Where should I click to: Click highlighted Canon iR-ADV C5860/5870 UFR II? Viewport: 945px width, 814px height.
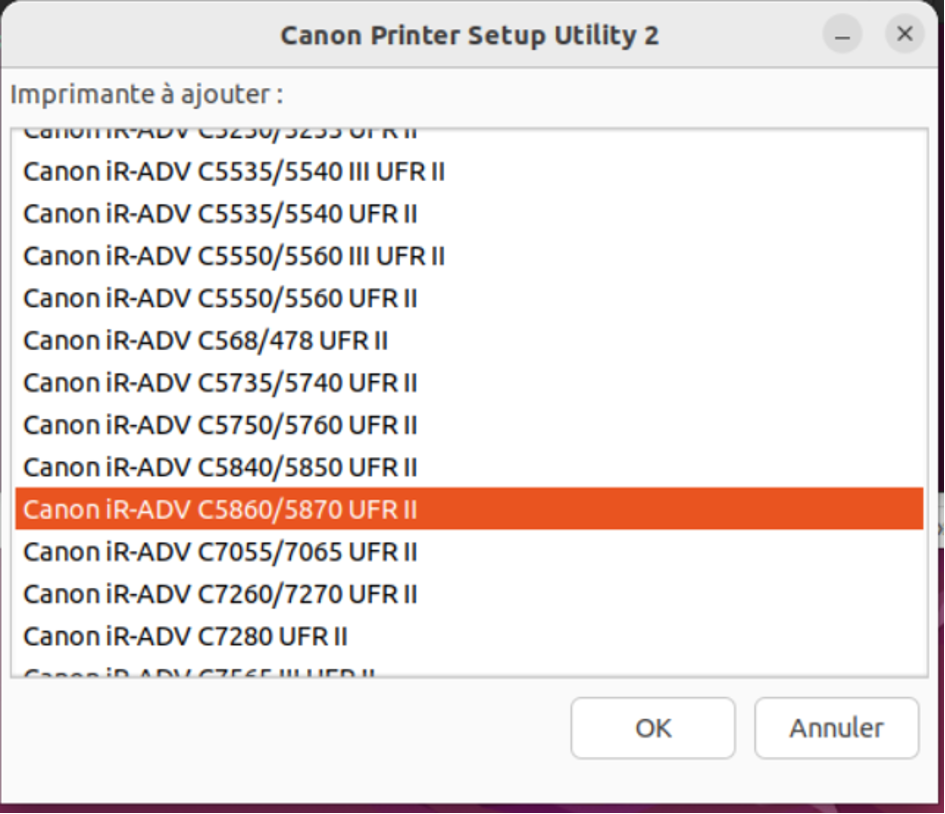pyautogui.click(x=220, y=510)
